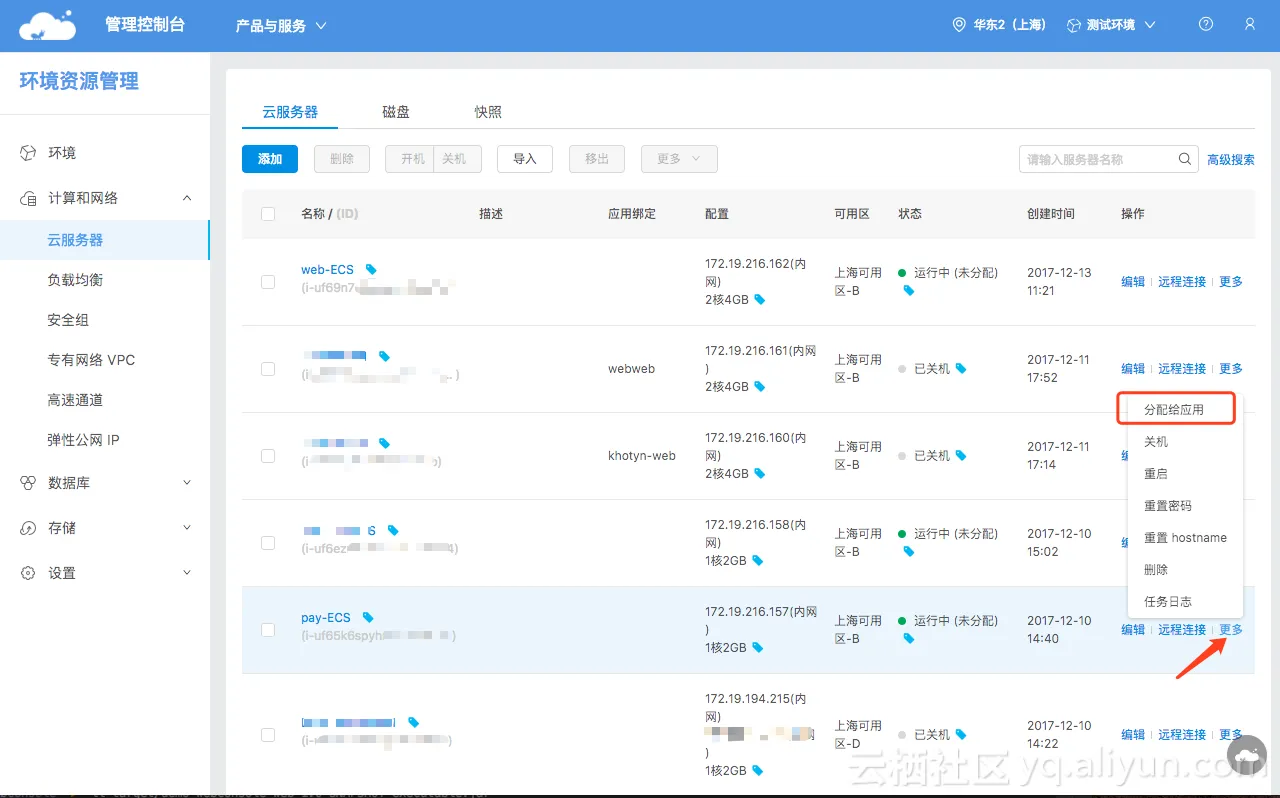The width and height of the screenshot is (1280, 798).
Task: Open the pay-ECS server name link
Action: pyautogui.click(x=326, y=618)
